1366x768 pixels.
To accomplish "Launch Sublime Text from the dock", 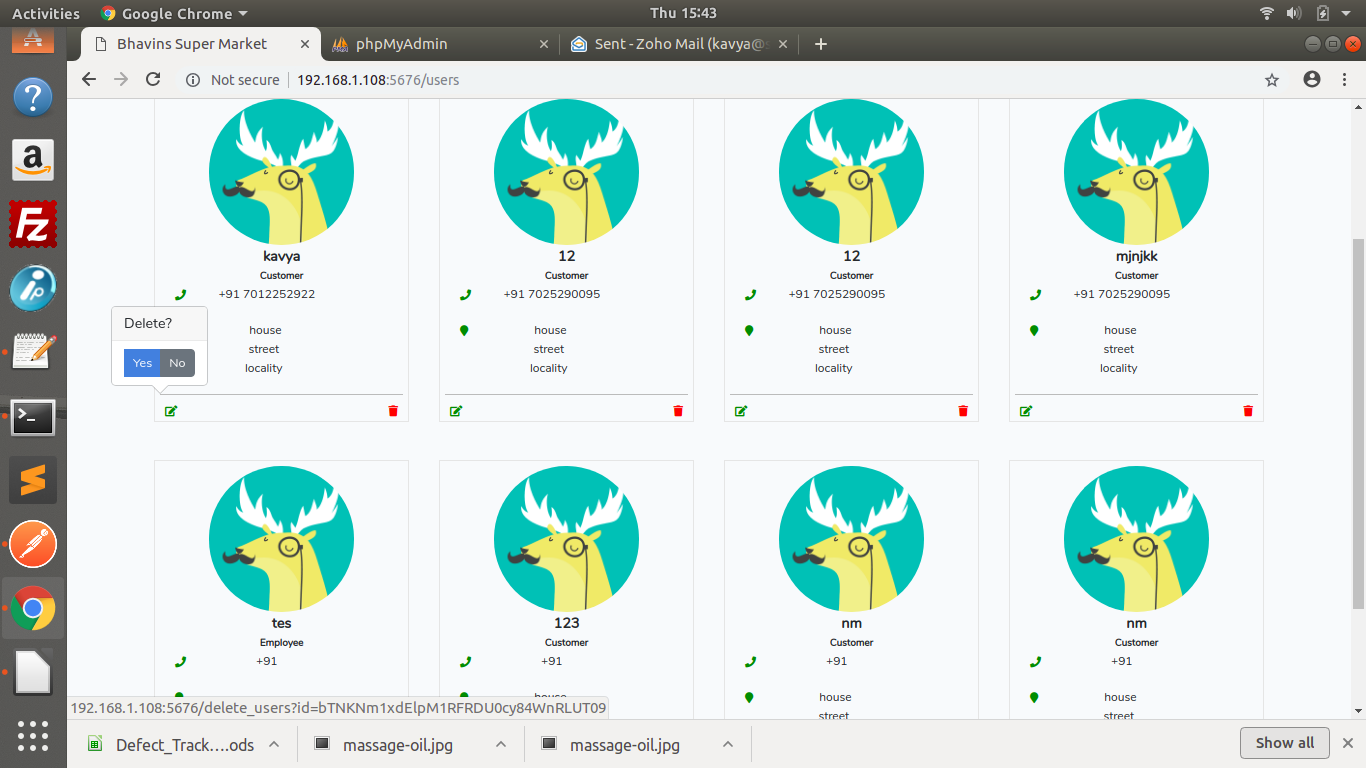I will (x=33, y=481).
